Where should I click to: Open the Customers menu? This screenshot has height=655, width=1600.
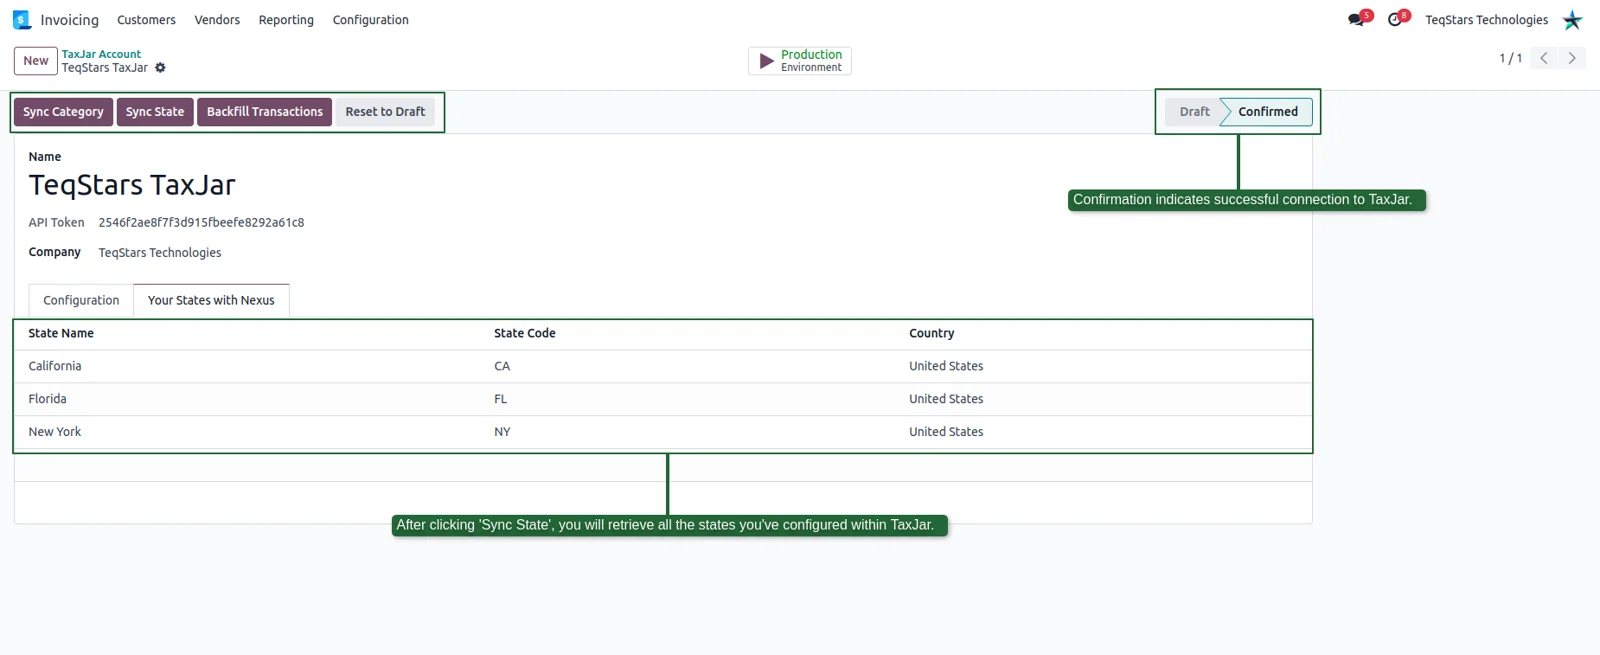146,20
